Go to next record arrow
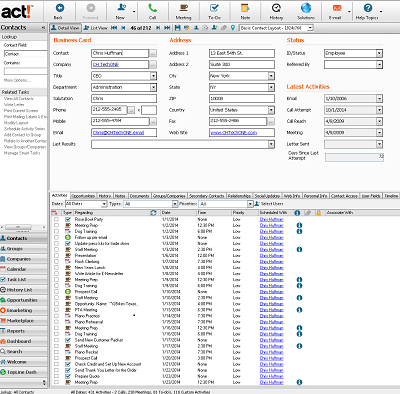Image resolution: width=400 pixels, height=394 pixels. (158, 28)
